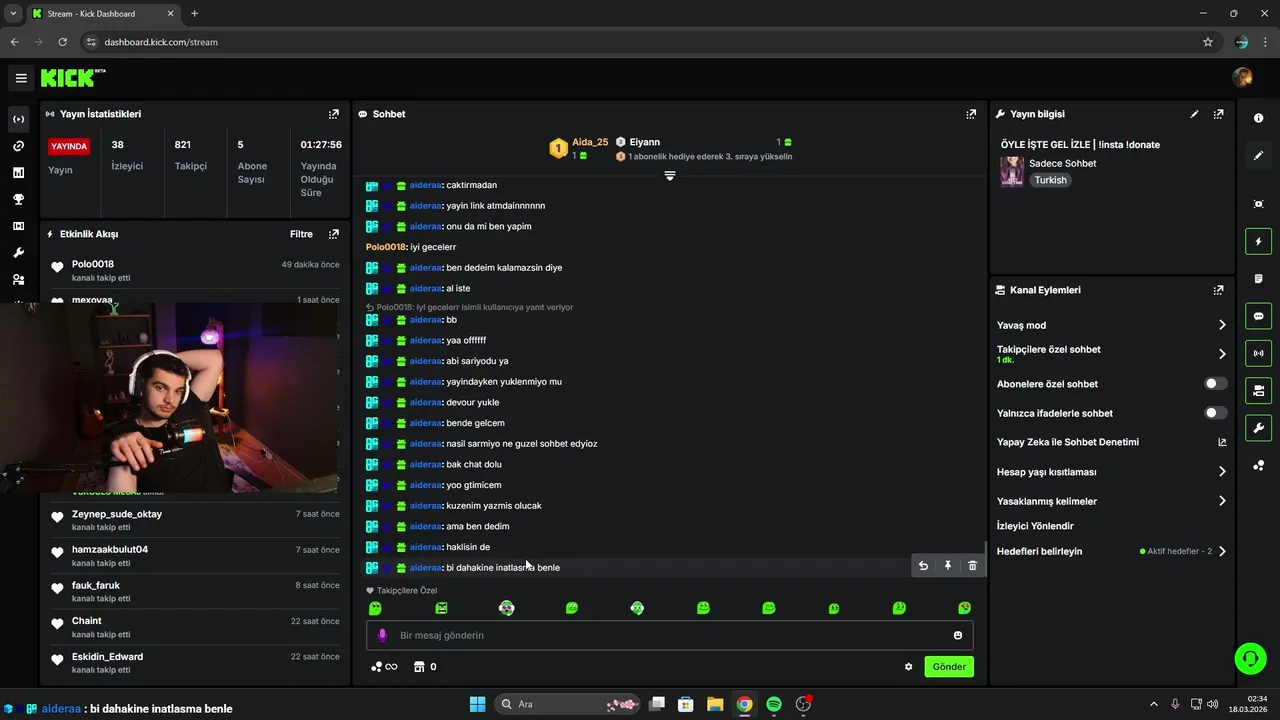Viewport: 1280px width, 720px height.
Task: Open chat settings gear icon
Action: click(908, 667)
